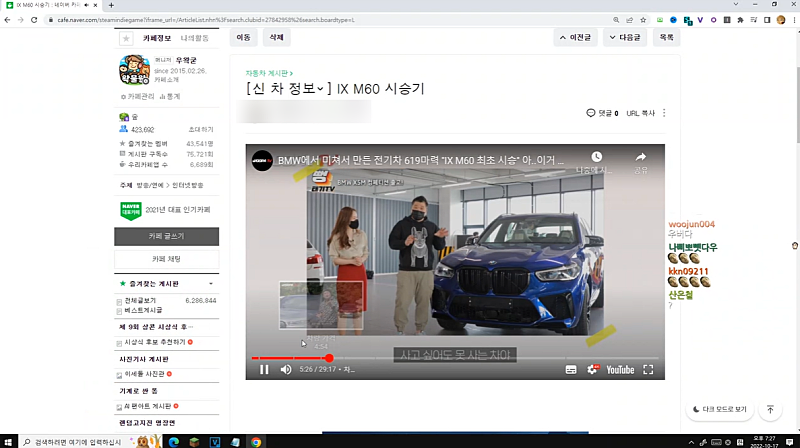
Task: Enter fullscreen on the video player
Action: click(648, 369)
